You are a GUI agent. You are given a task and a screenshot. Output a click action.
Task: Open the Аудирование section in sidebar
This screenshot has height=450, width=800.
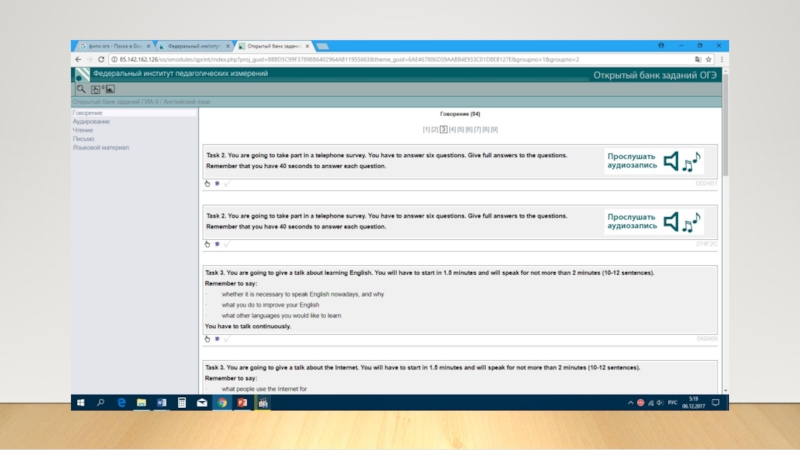91,121
